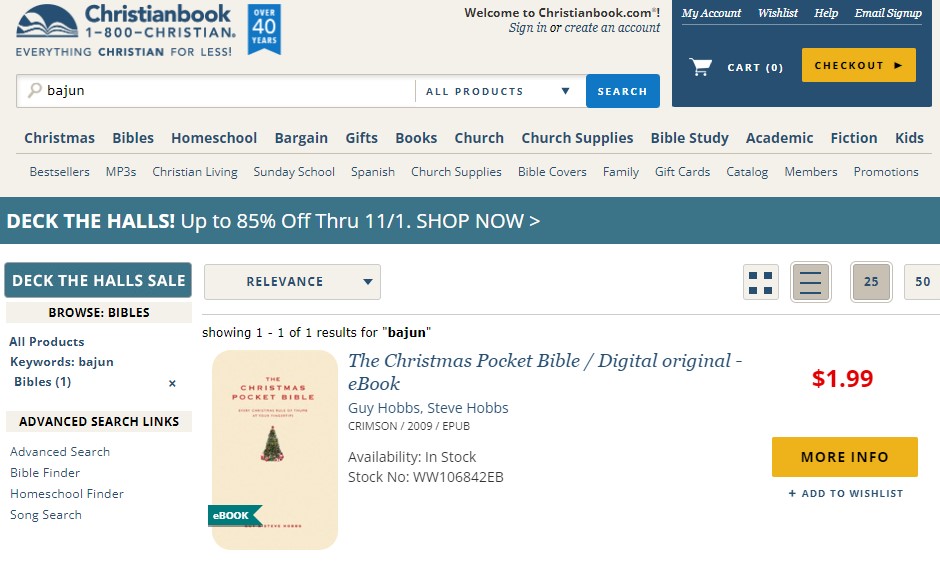Open the Relevance sort dropdown
The height and width of the screenshot is (566, 940).
(292, 282)
